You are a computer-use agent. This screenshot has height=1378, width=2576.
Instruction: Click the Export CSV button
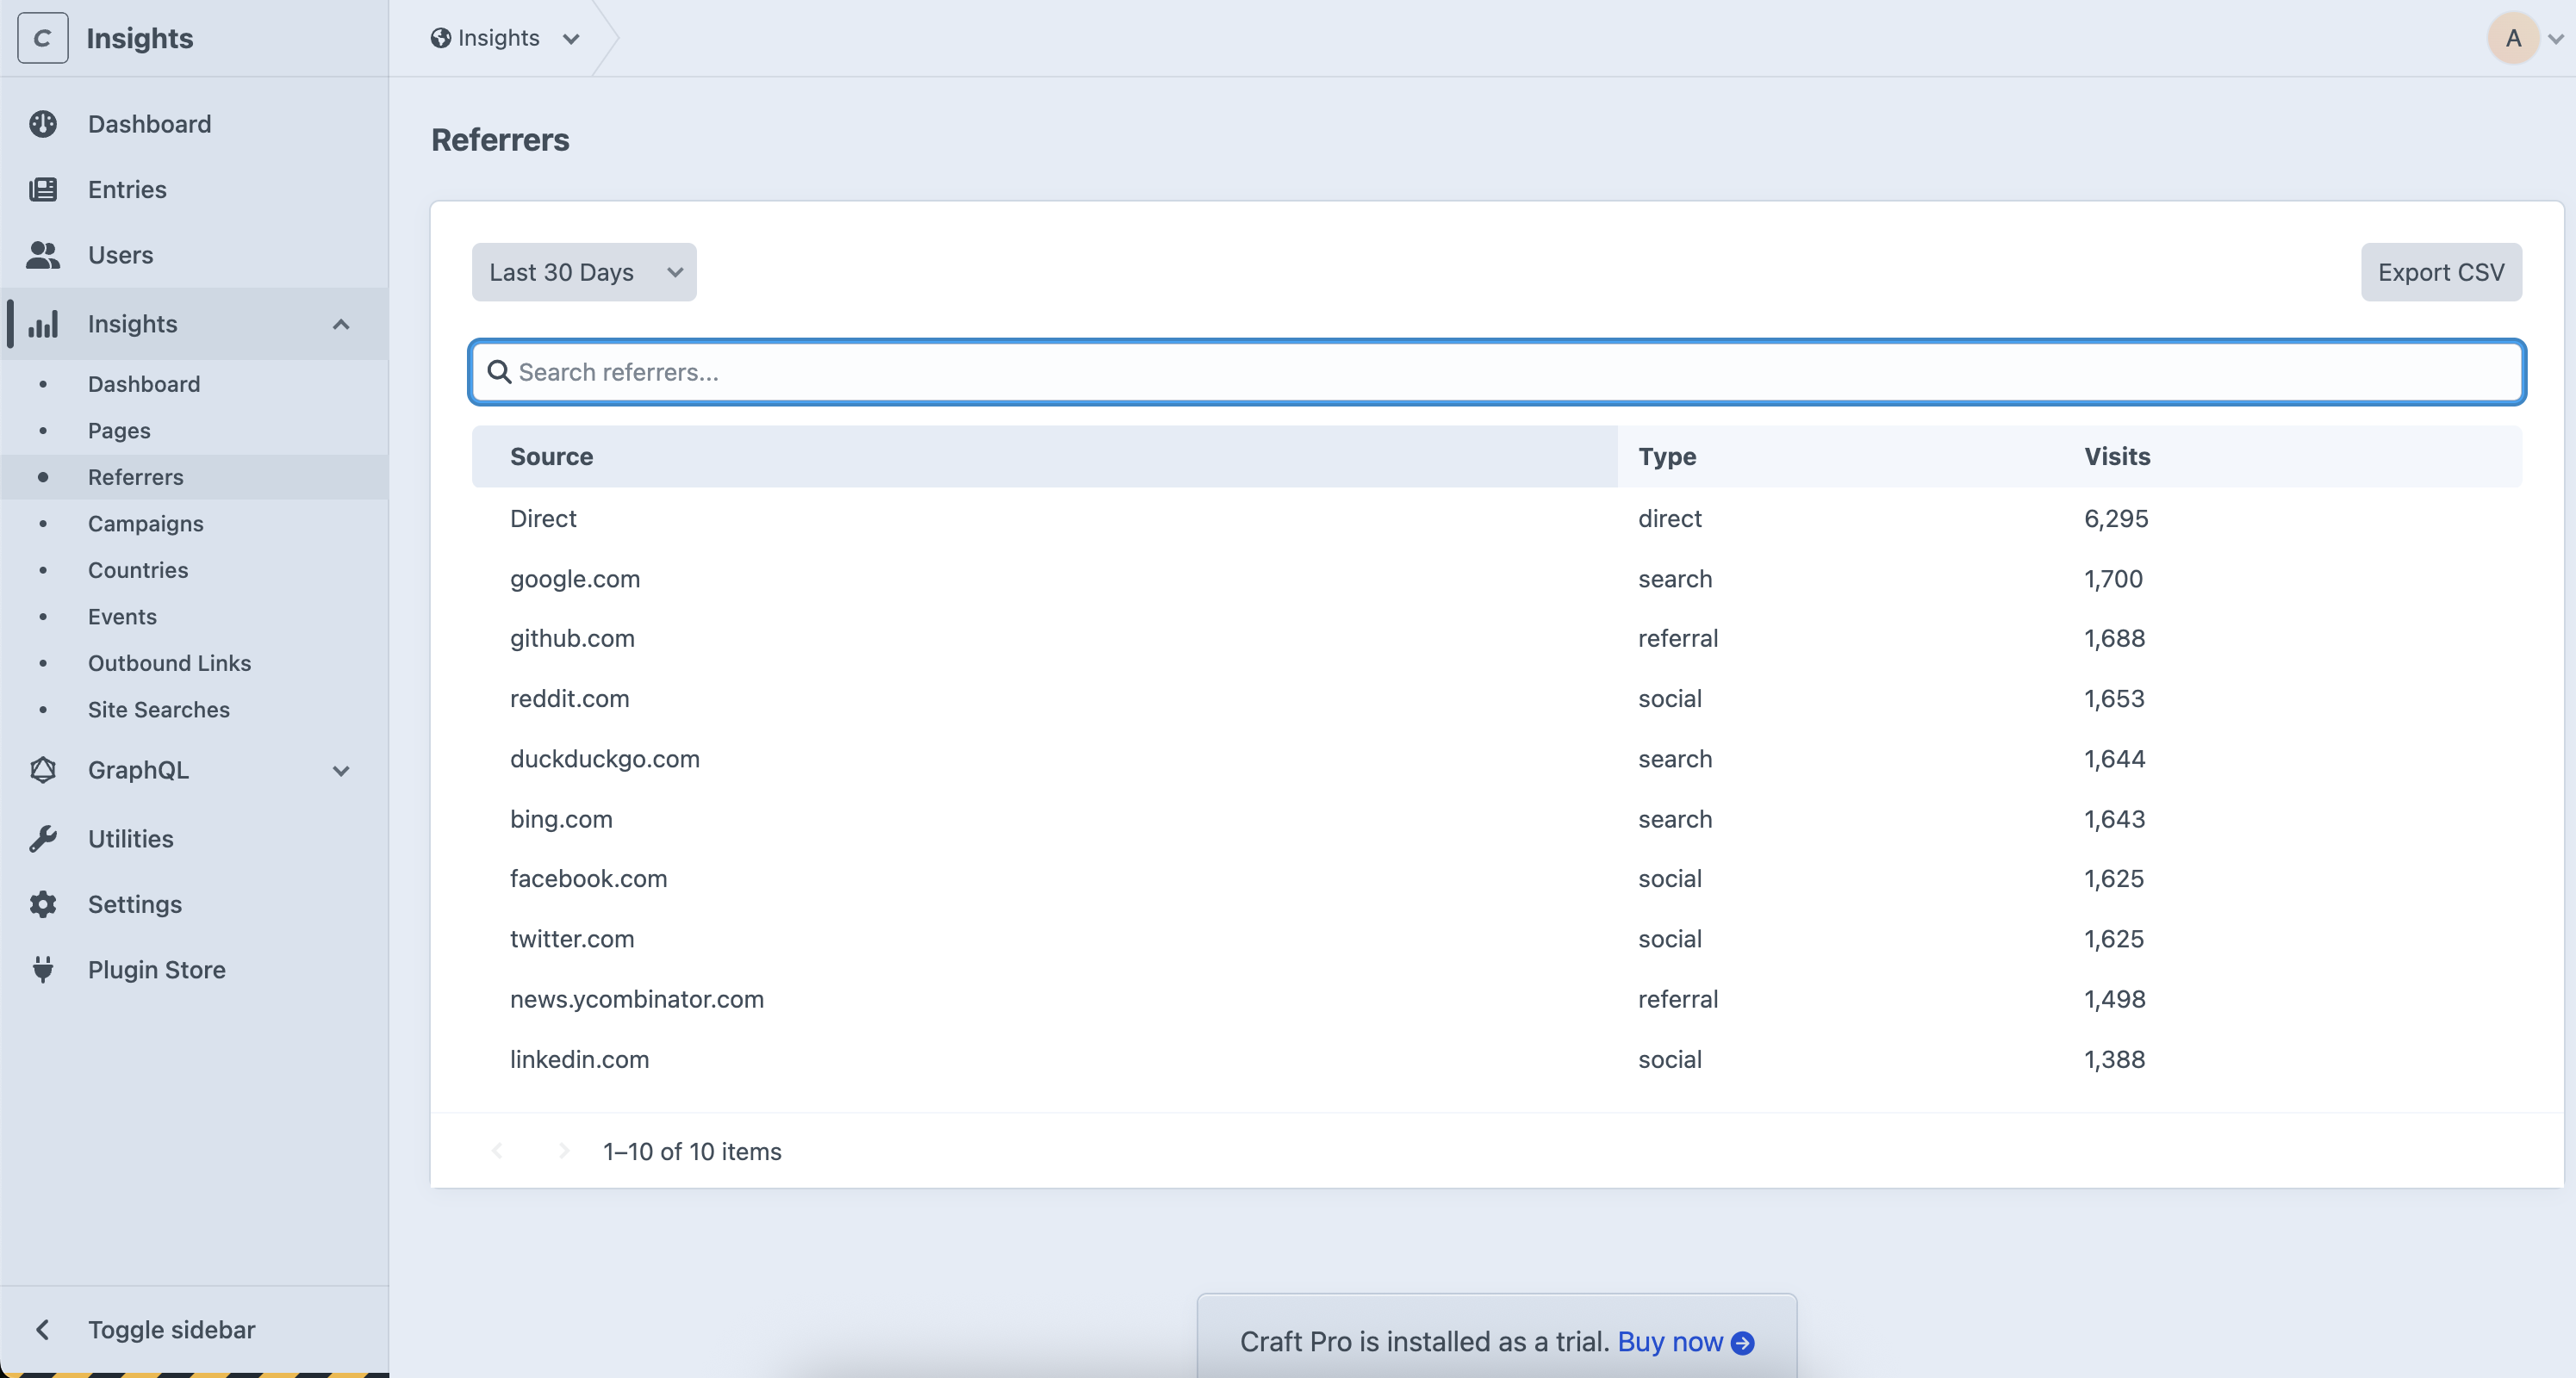tap(2440, 272)
